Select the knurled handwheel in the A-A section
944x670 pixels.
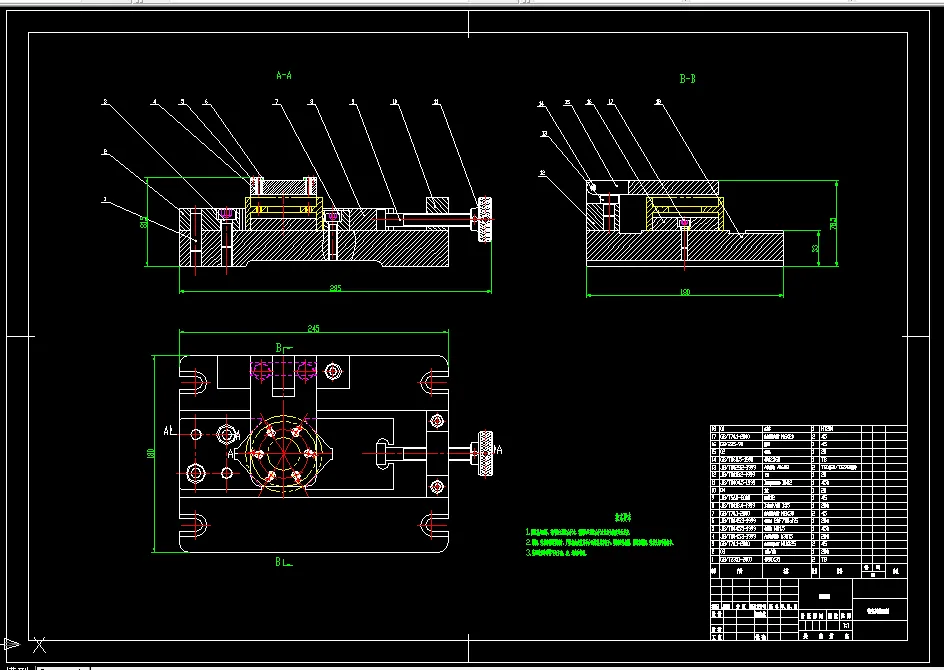point(485,220)
